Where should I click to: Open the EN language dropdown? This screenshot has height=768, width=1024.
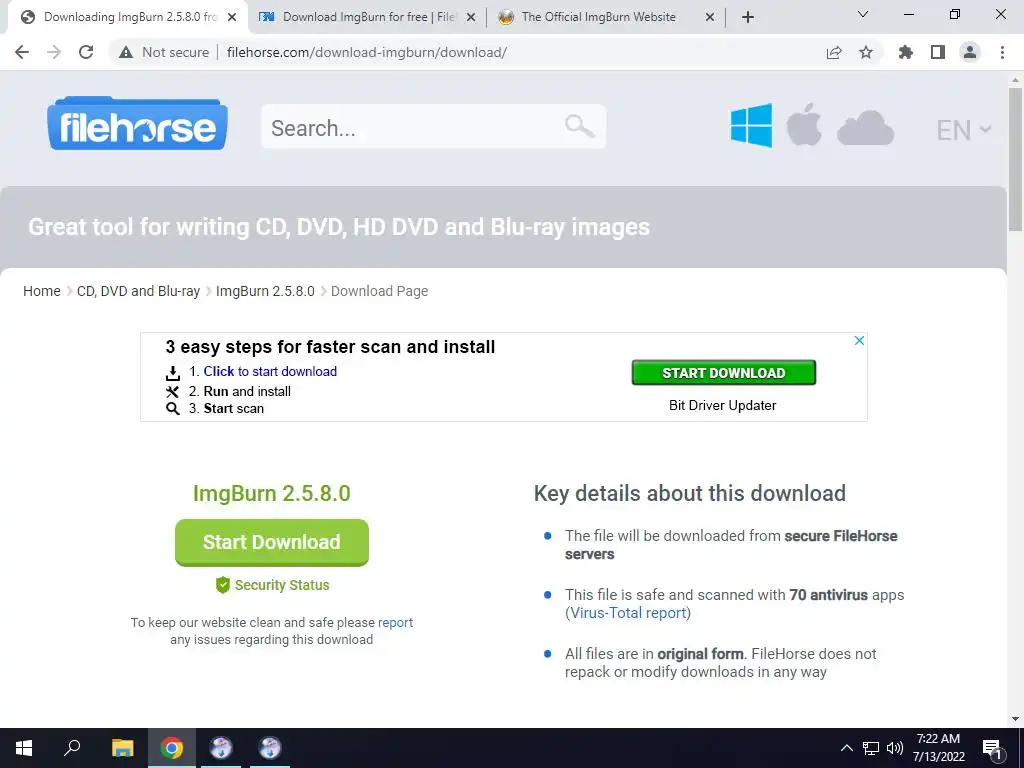click(964, 130)
